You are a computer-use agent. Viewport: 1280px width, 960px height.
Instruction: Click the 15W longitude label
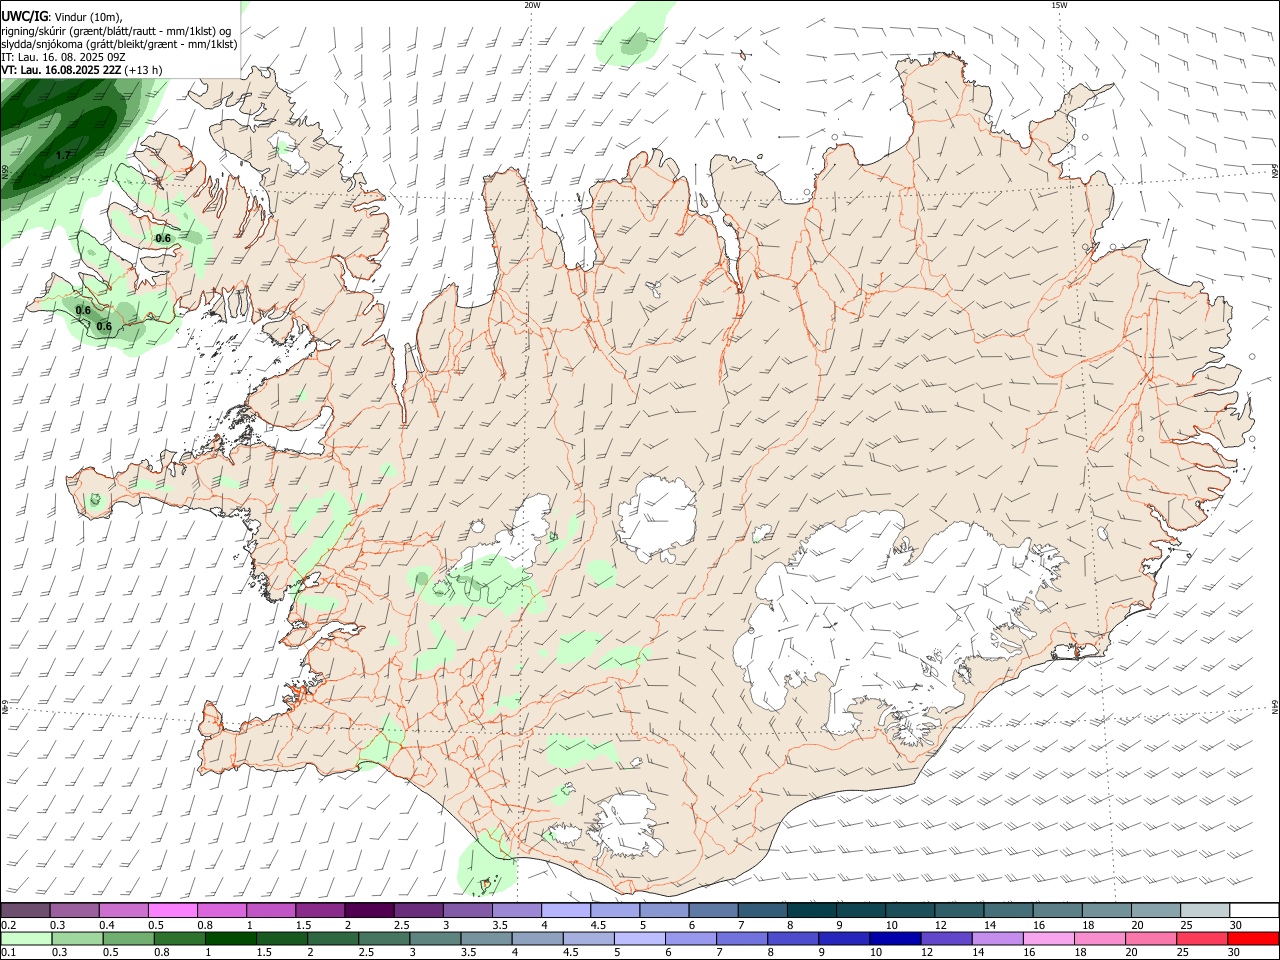tap(1059, 5)
